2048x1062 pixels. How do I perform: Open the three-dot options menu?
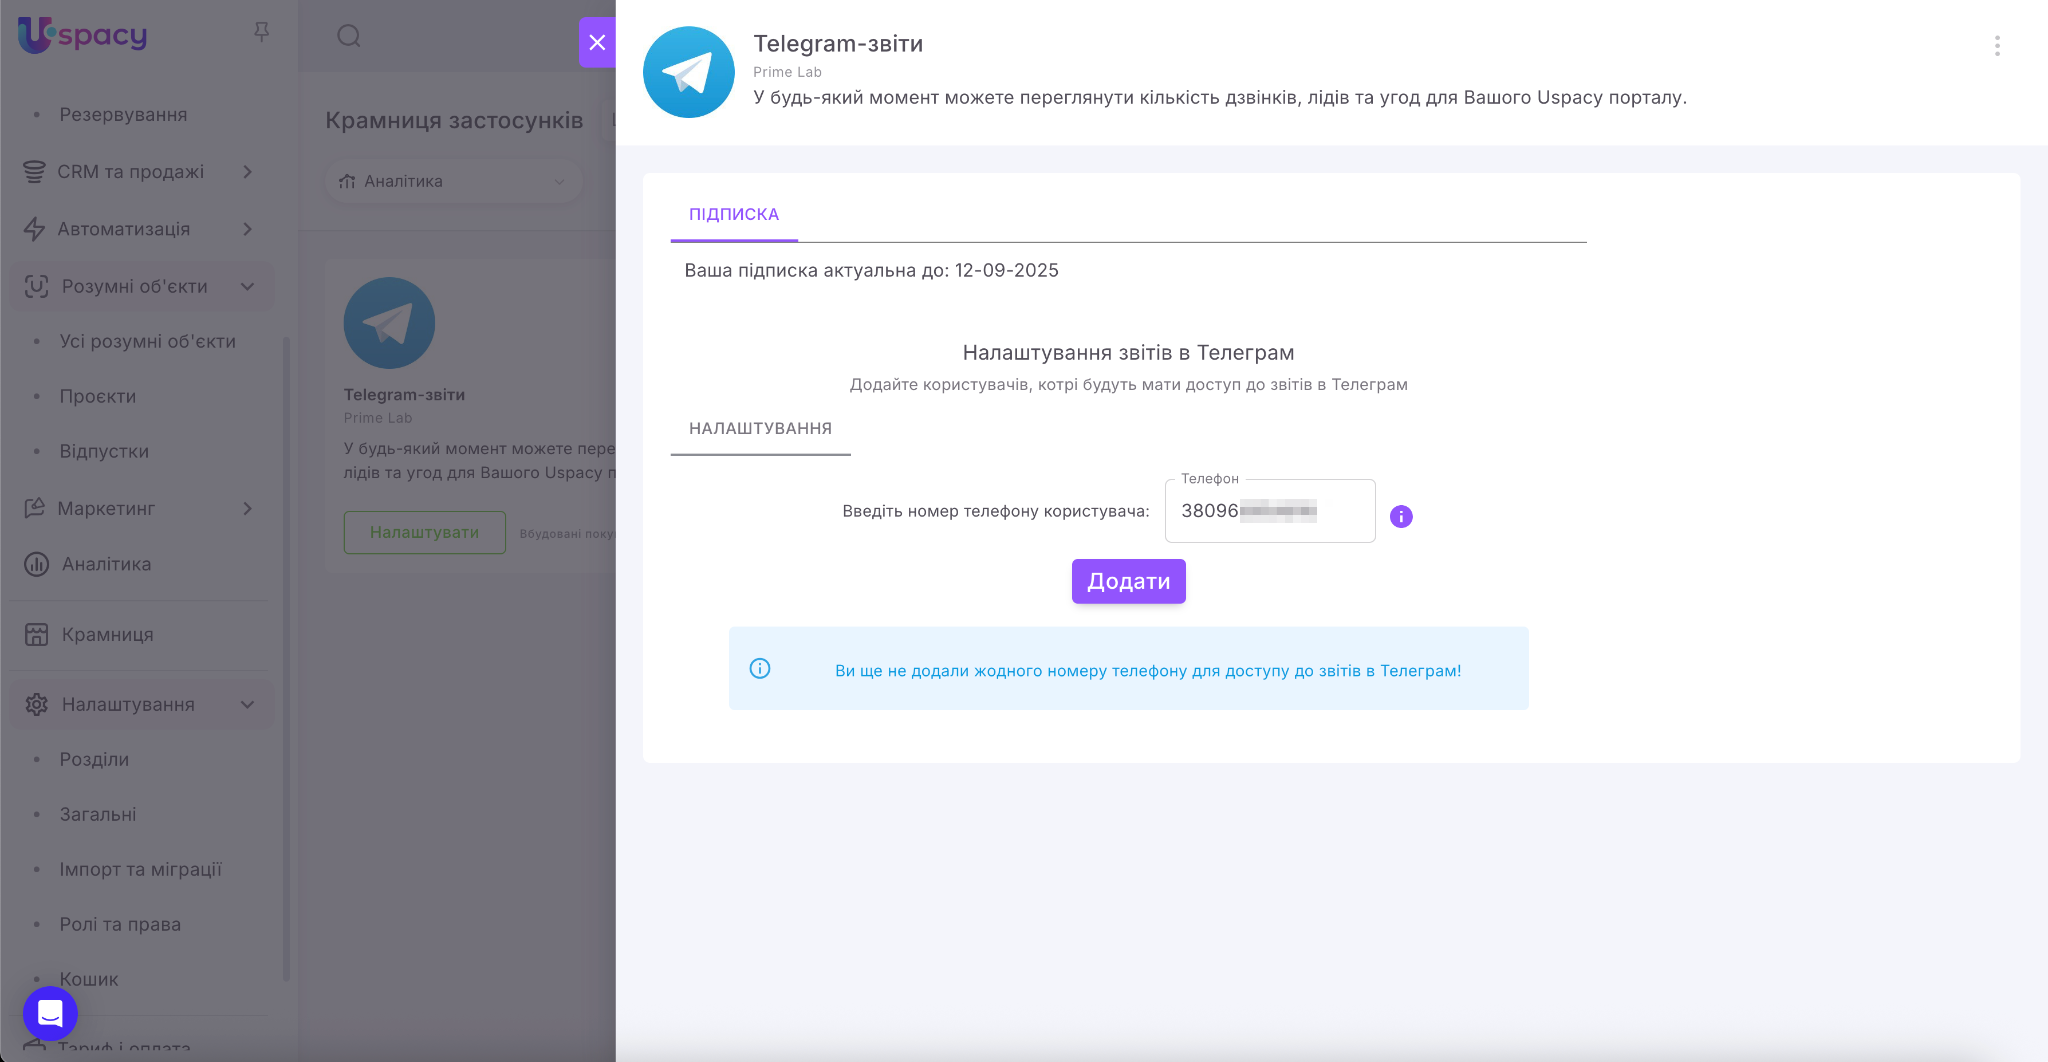[x=1997, y=46]
